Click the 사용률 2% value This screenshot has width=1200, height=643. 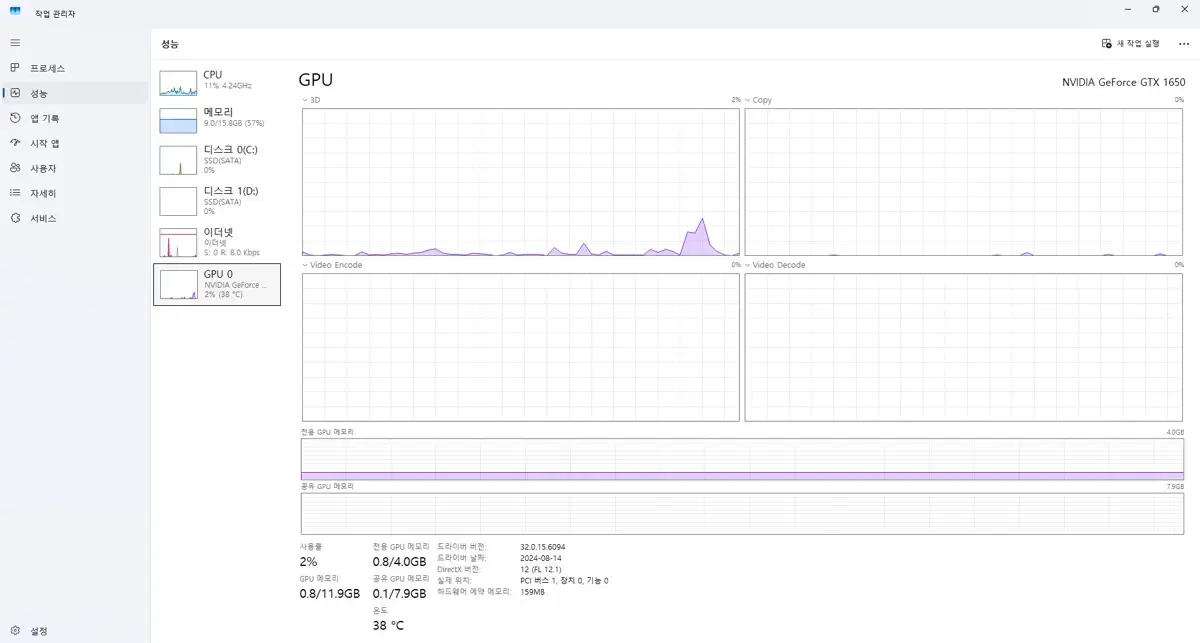click(308, 562)
